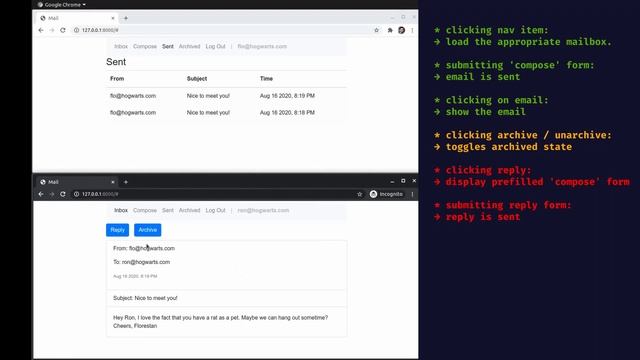Open extensions puzzle icon in top window
The height and width of the screenshot is (360, 640).
pos(390,30)
